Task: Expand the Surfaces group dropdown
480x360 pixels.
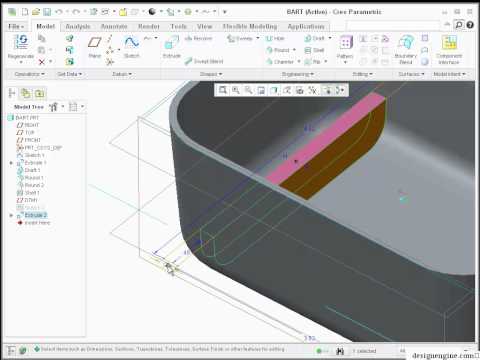Action: pos(411,74)
